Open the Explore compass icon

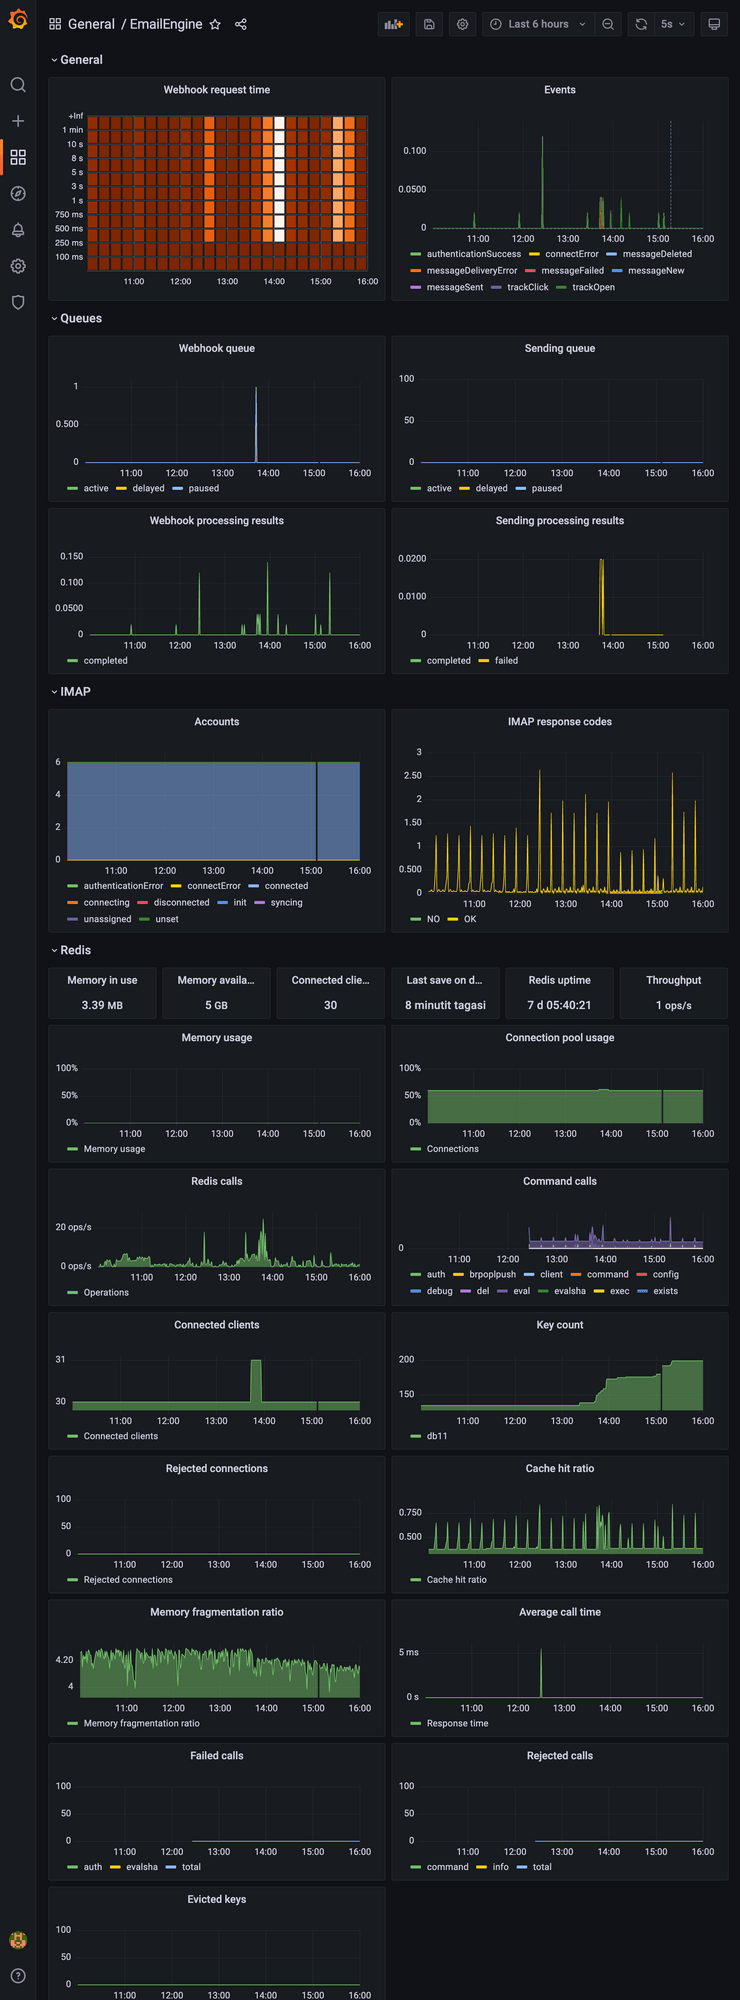18,193
